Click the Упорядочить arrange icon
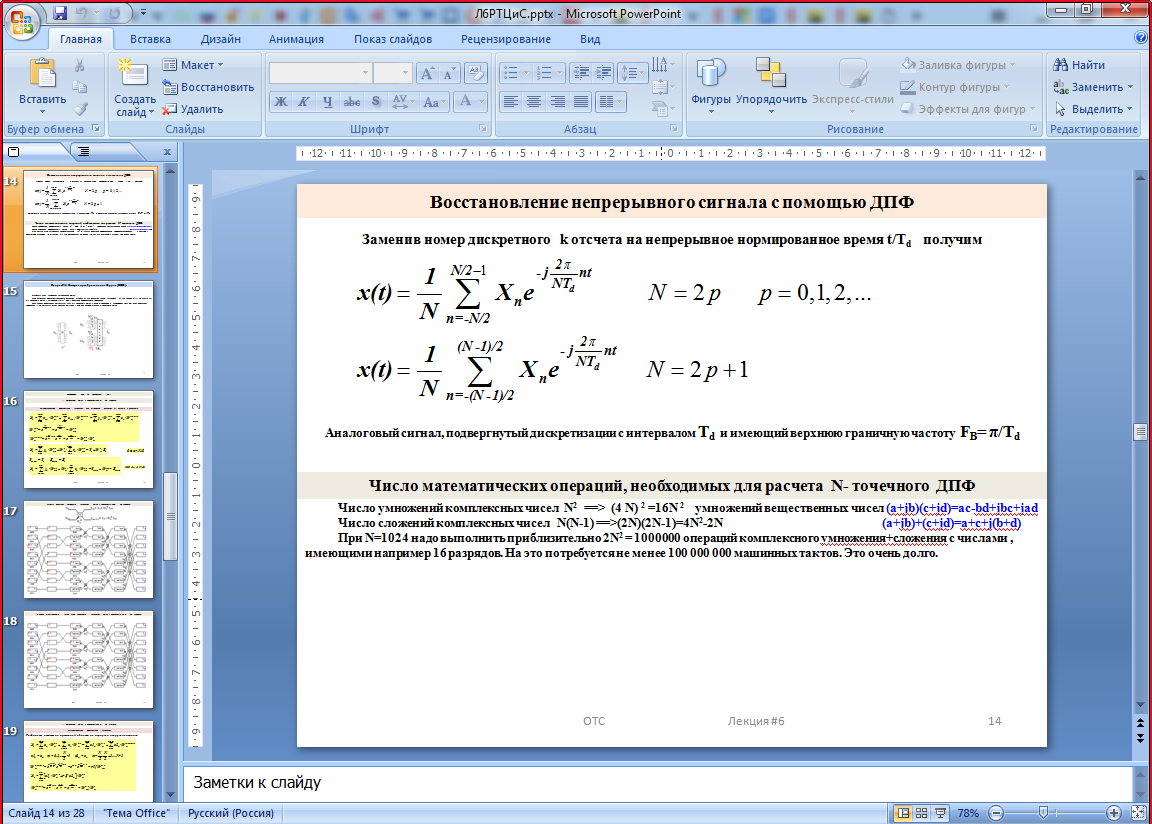This screenshot has height=824, width=1152. pos(770,84)
